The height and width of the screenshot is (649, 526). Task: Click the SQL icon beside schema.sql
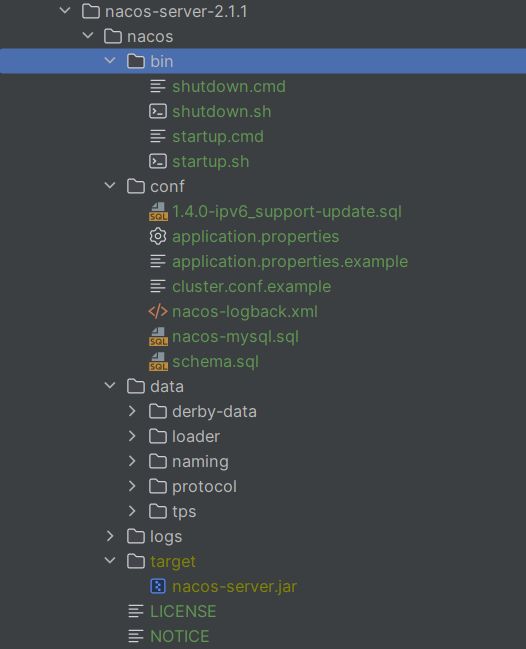click(x=158, y=361)
